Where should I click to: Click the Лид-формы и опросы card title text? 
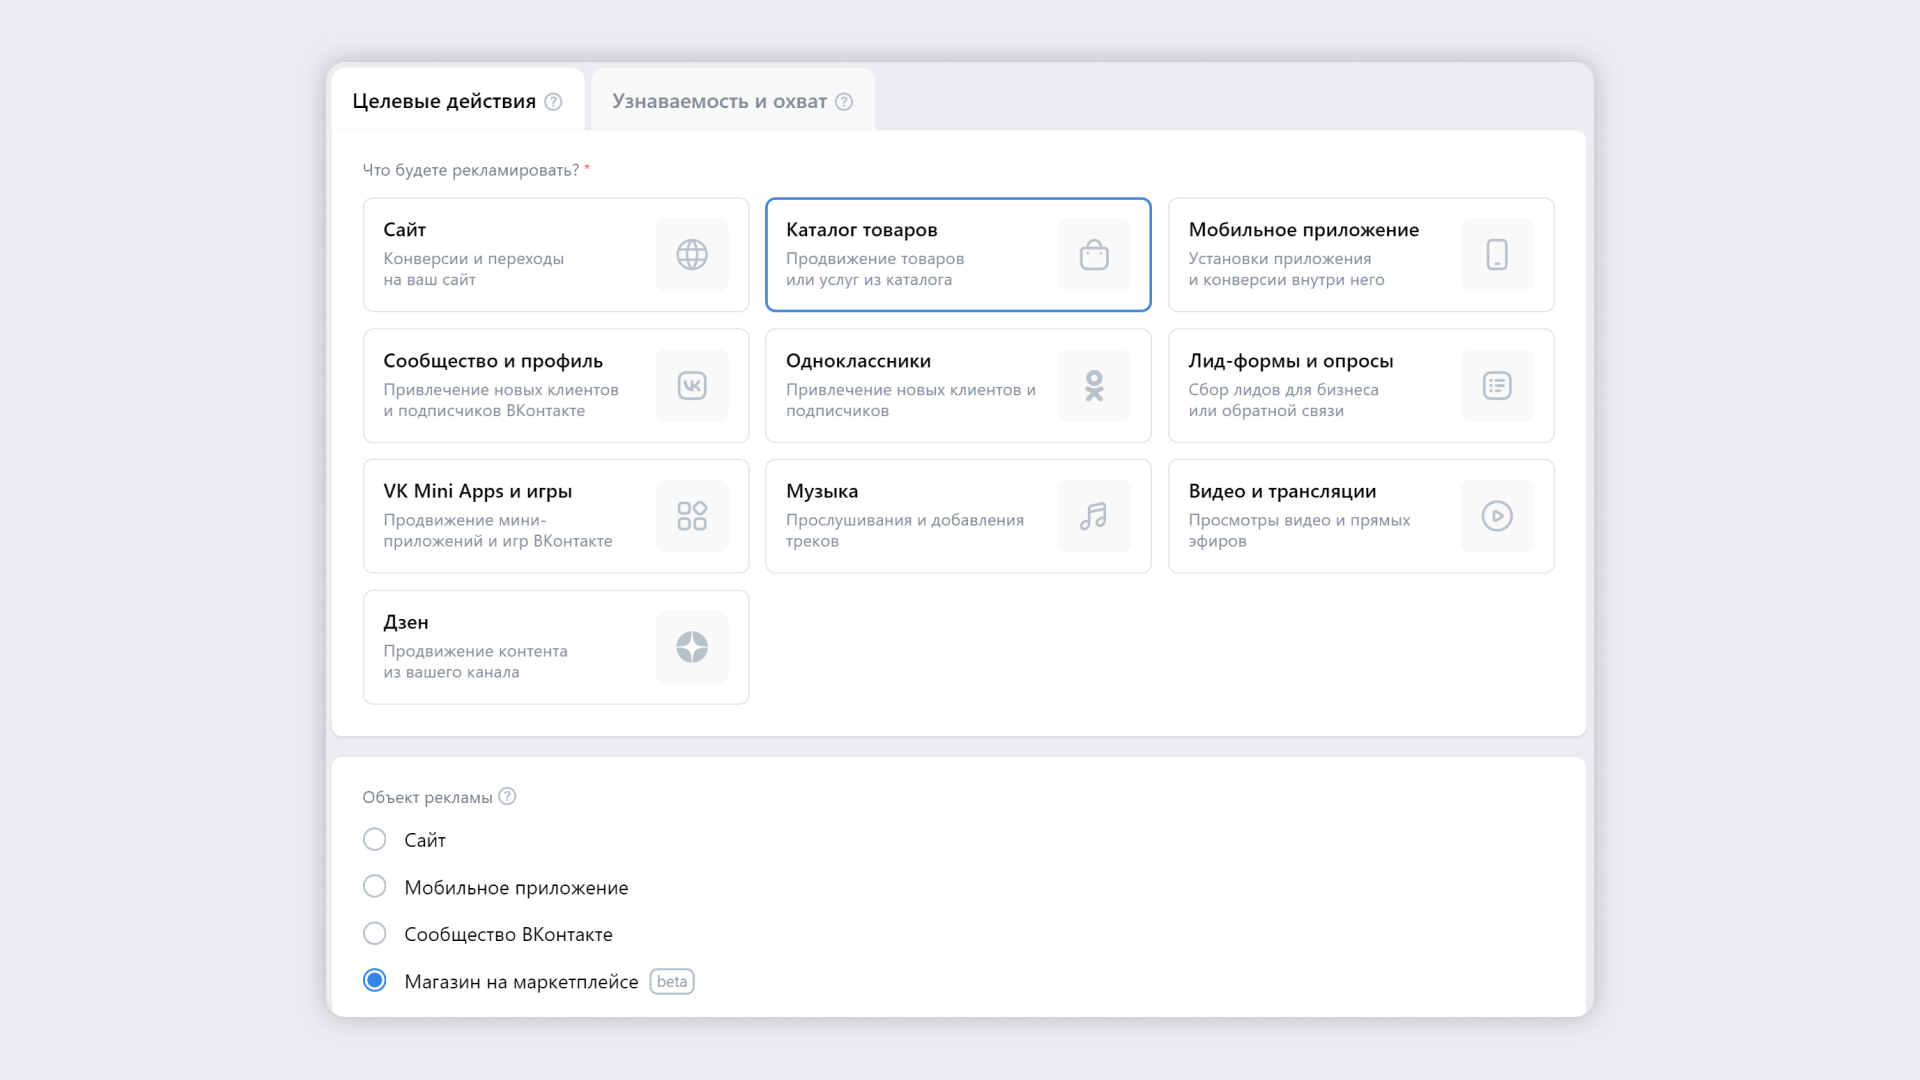[1291, 361]
